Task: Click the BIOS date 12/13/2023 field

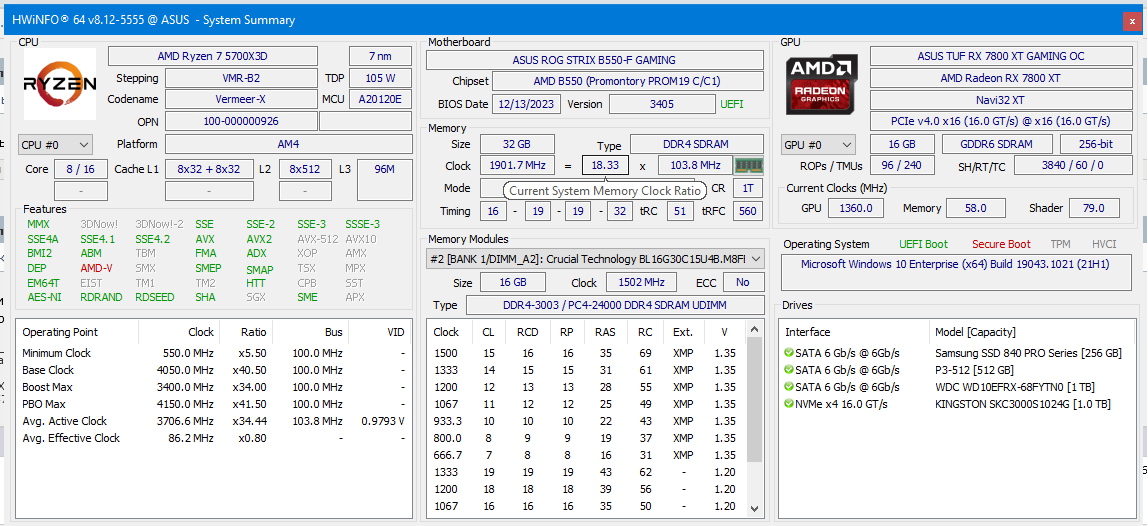Action: [x=526, y=104]
